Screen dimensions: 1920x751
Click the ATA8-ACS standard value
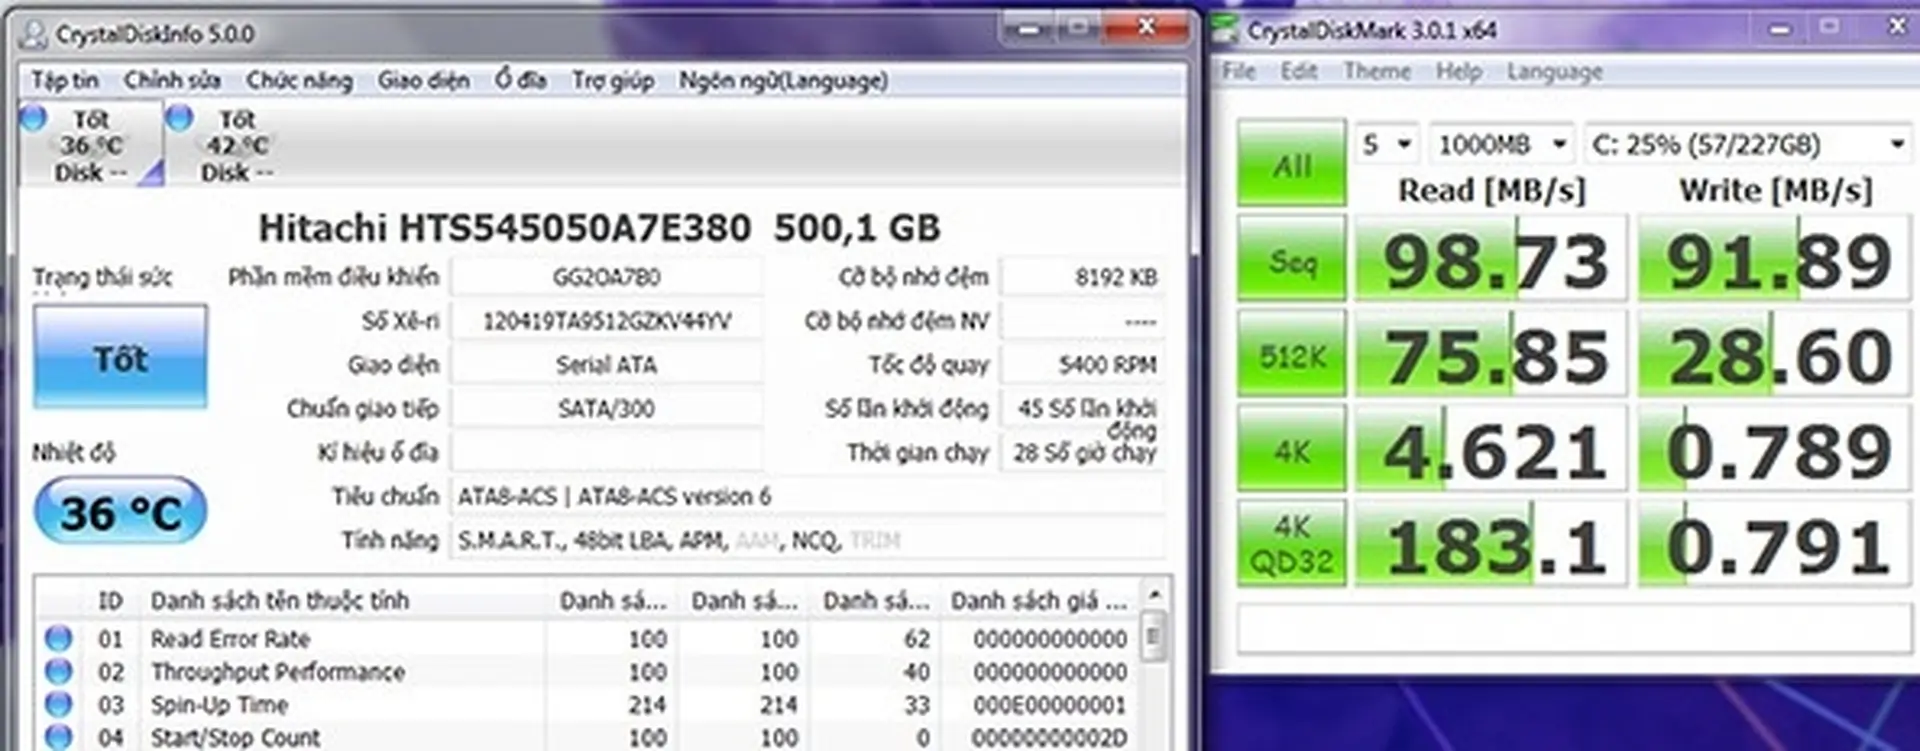tap(808, 496)
